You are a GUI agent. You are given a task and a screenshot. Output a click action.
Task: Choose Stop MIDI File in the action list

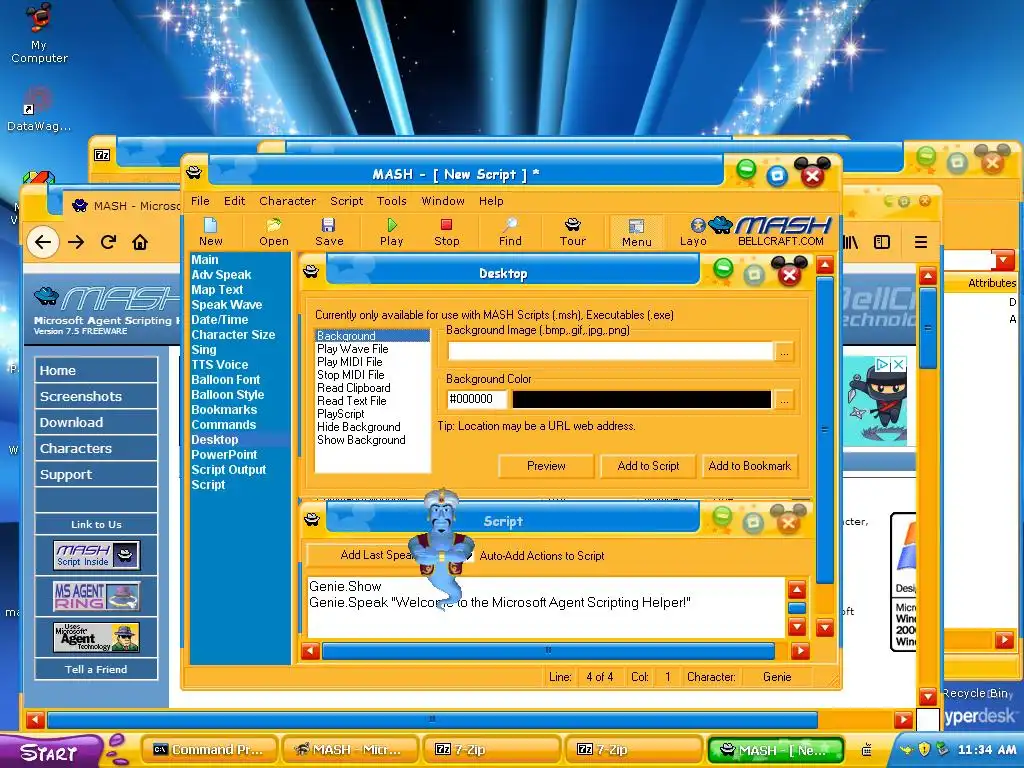coord(350,376)
